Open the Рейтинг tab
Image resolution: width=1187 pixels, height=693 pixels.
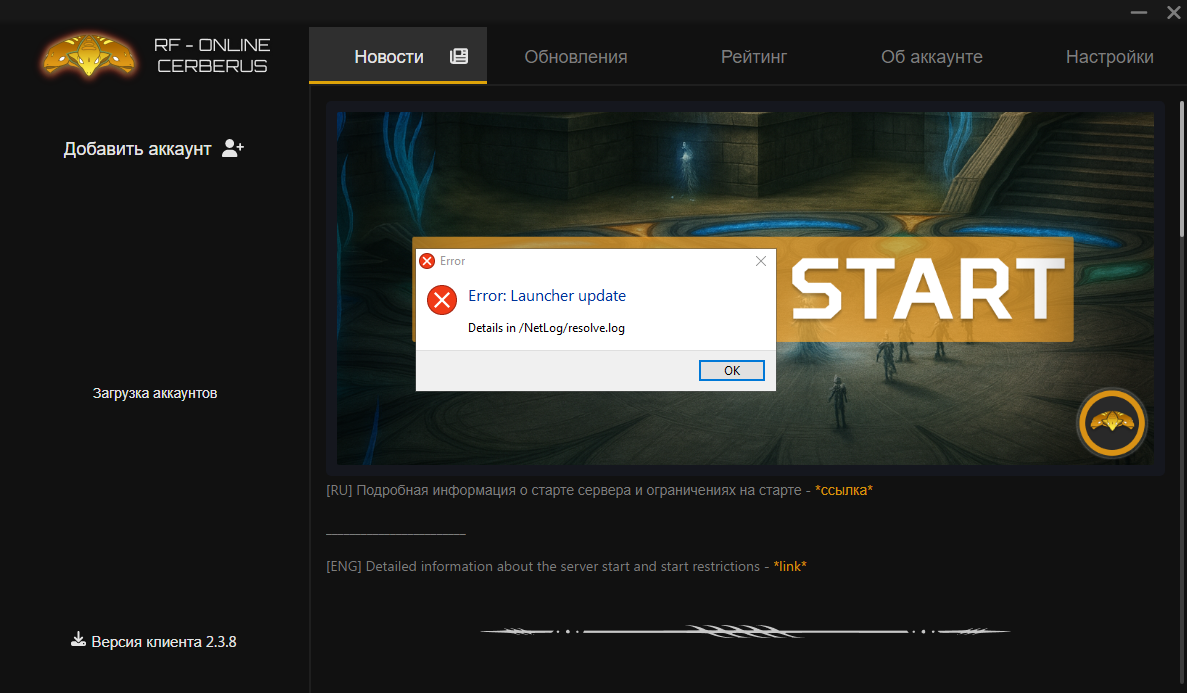pyautogui.click(x=754, y=57)
